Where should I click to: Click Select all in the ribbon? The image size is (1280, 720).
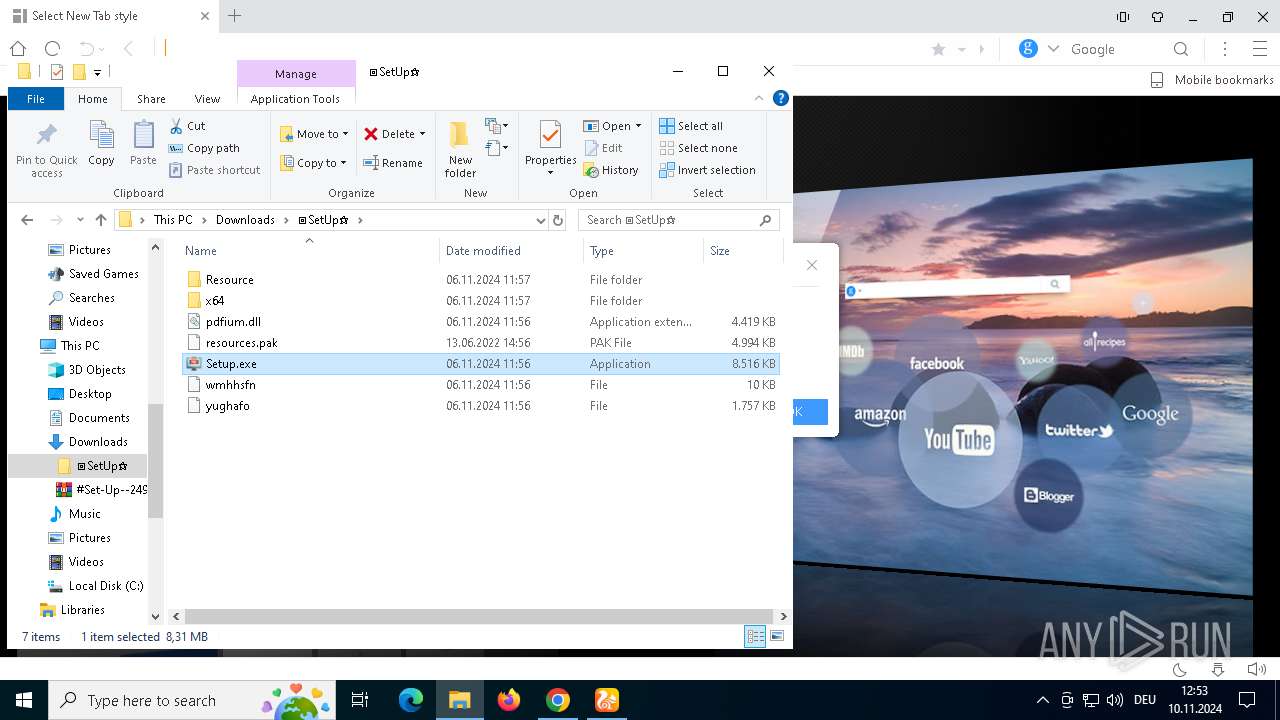tap(691, 126)
